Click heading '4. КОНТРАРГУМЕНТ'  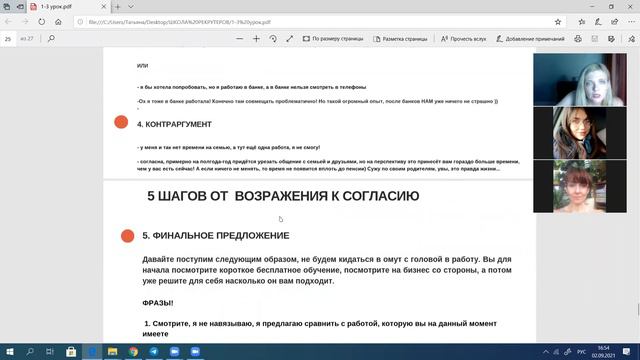coord(174,124)
